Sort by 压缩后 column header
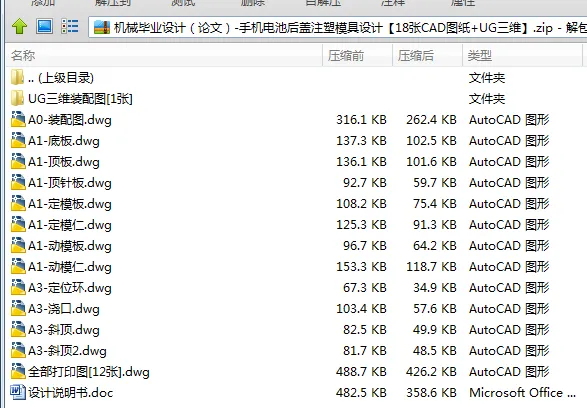Screen dimensions: 587x408 point(427,55)
